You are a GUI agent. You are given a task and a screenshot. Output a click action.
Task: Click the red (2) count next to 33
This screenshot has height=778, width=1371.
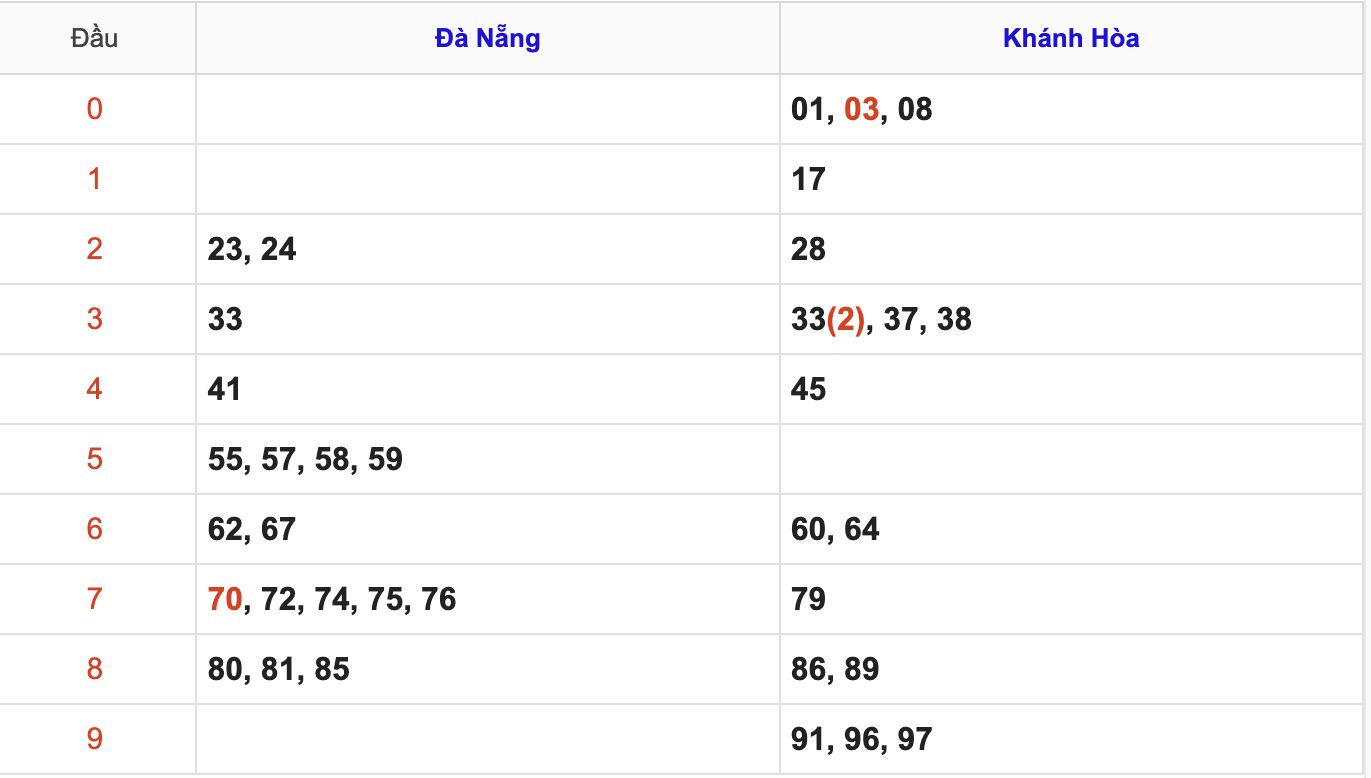coord(845,319)
